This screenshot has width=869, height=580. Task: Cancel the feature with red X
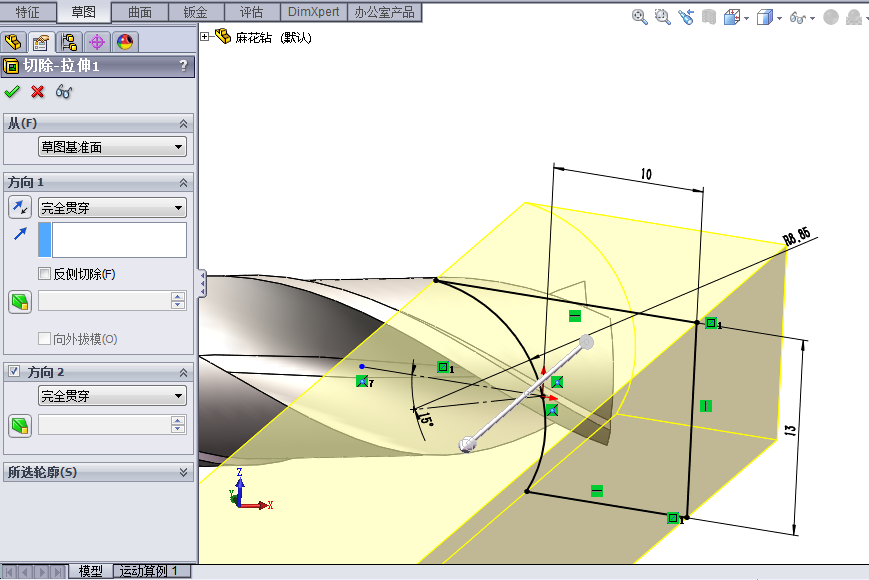38,92
